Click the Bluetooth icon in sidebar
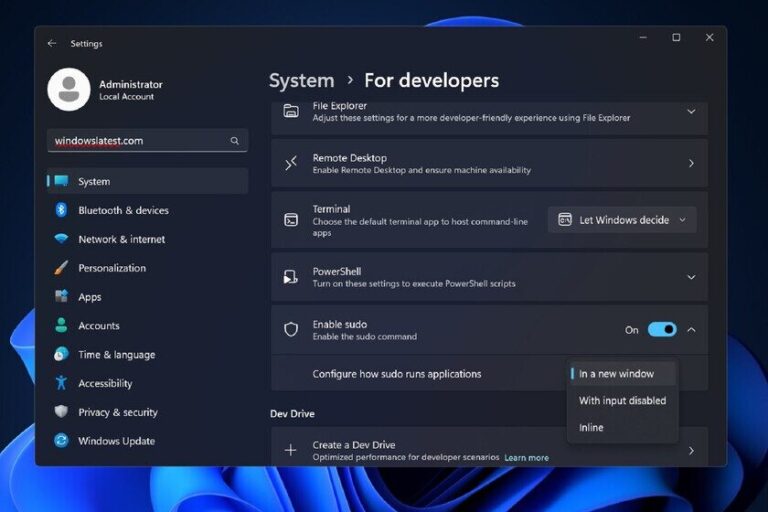Image resolution: width=768 pixels, height=512 pixels. [61, 210]
